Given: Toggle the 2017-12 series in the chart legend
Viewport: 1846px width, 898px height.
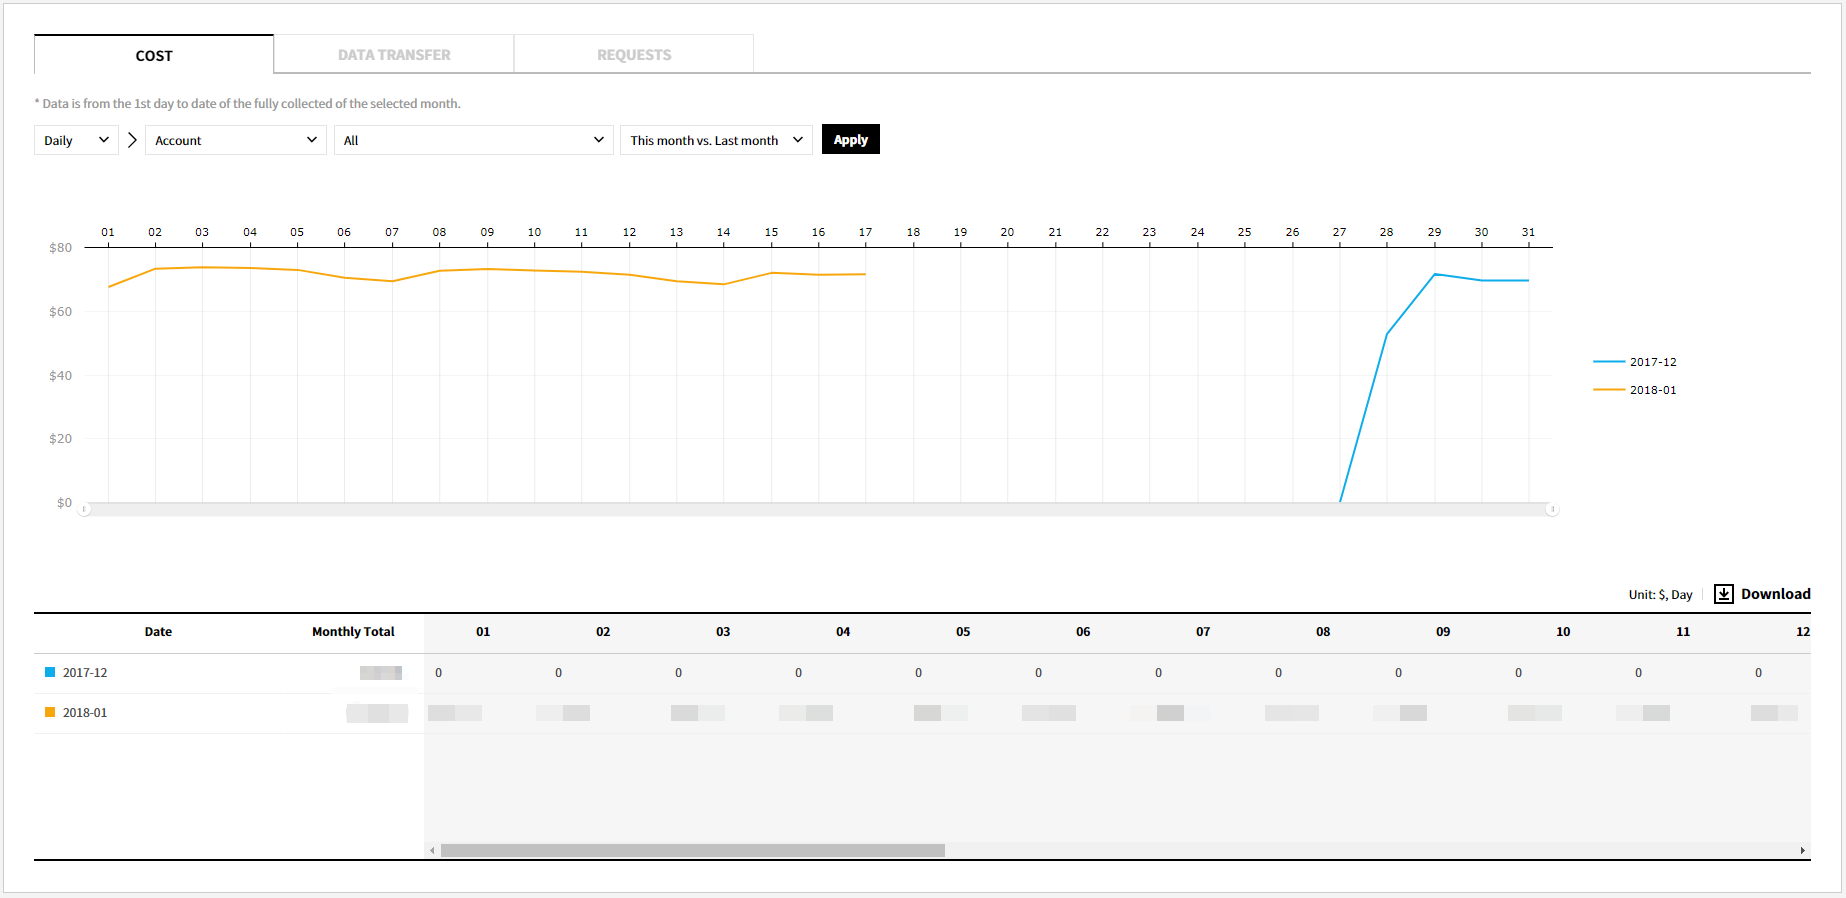Looking at the screenshot, I should 1635,362.
